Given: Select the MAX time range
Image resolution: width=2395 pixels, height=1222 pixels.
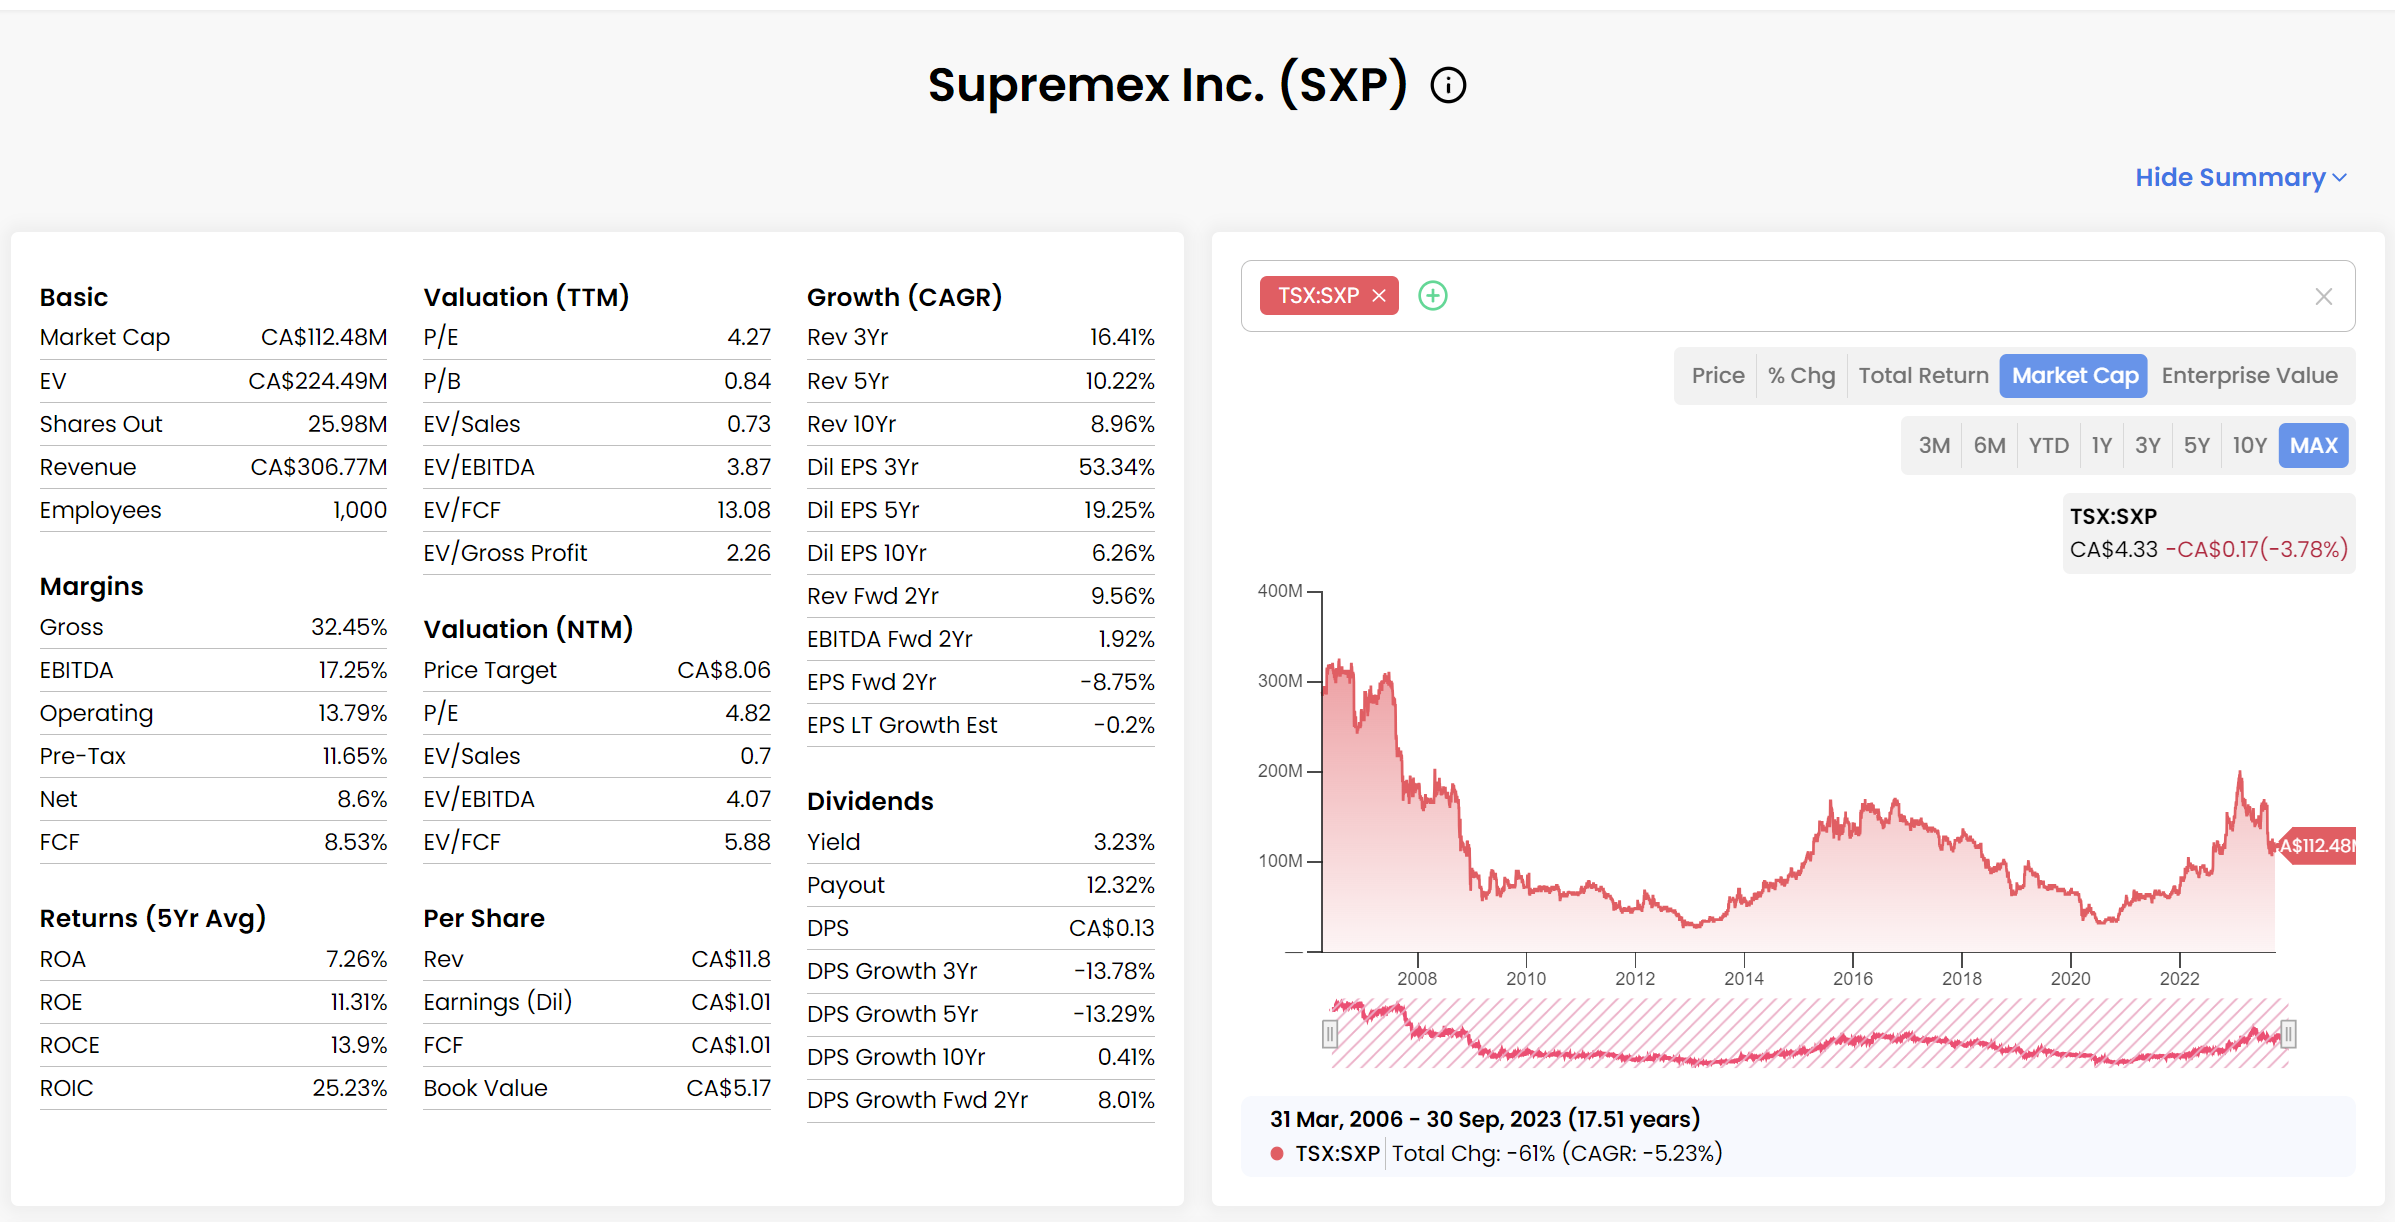Looking at the screenshot, I should pos(2313,446).
